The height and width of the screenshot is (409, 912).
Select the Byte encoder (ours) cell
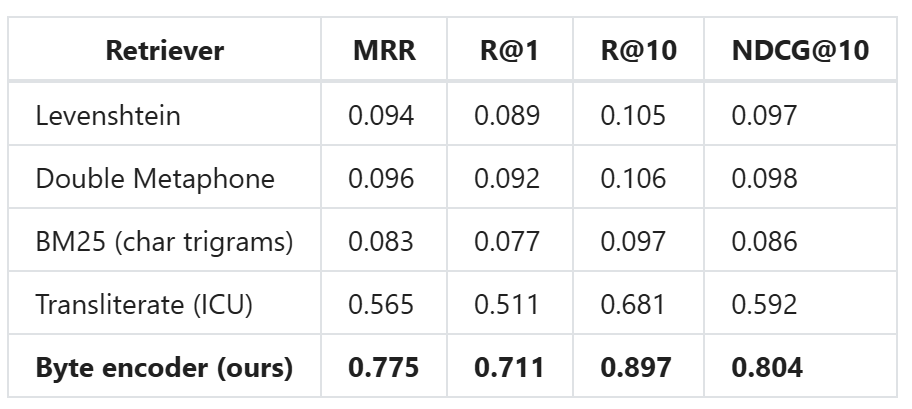coord(164,367)
